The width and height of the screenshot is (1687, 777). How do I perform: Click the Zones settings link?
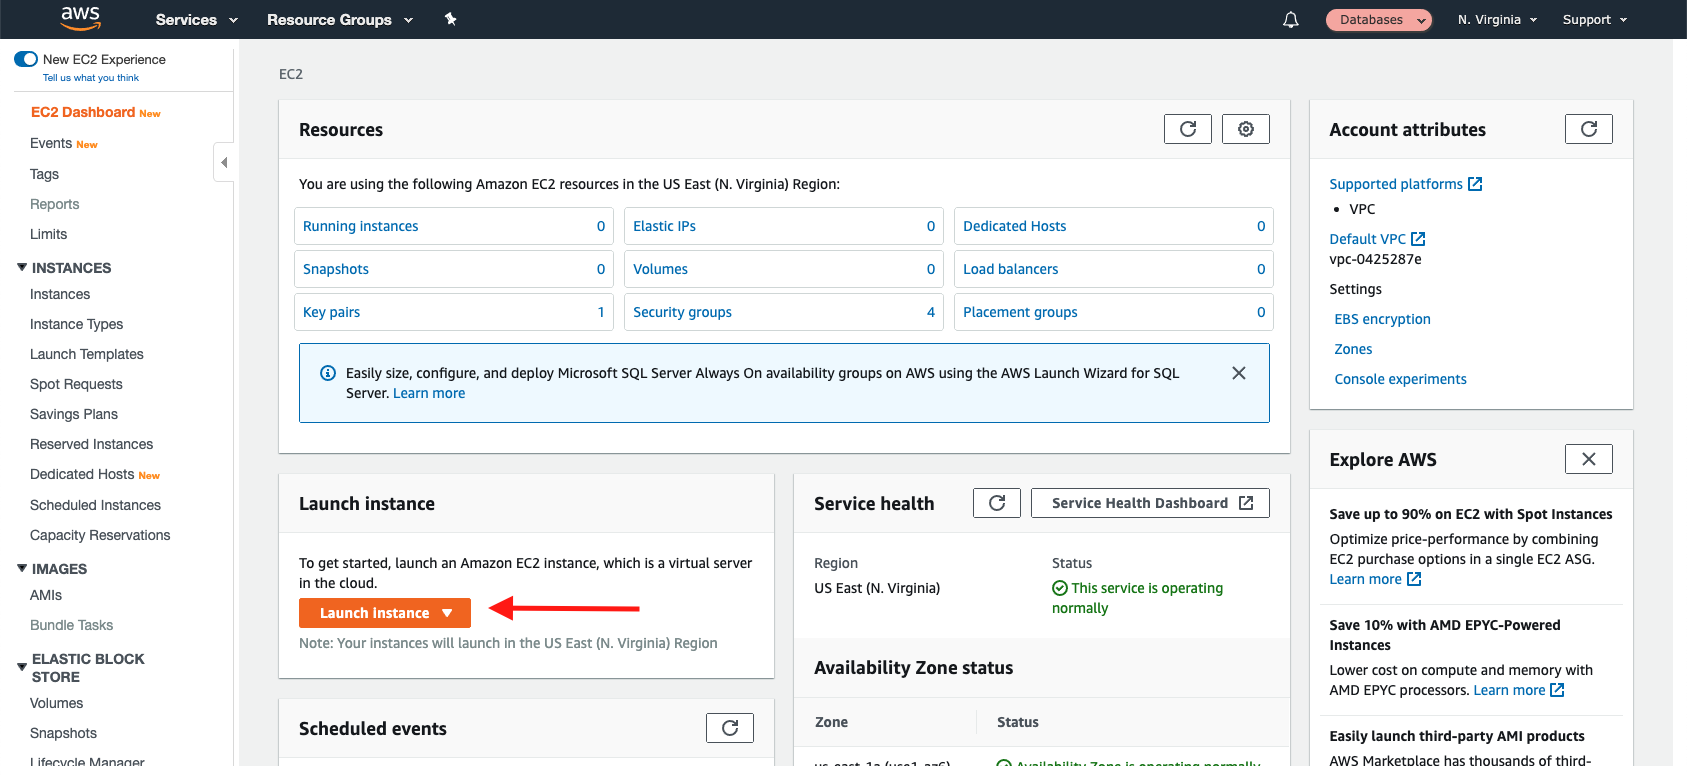(1353, 349)
